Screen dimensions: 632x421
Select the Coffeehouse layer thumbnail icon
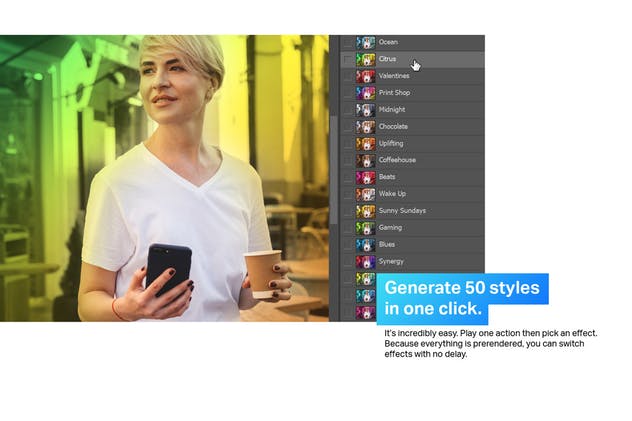click(366, 160)
